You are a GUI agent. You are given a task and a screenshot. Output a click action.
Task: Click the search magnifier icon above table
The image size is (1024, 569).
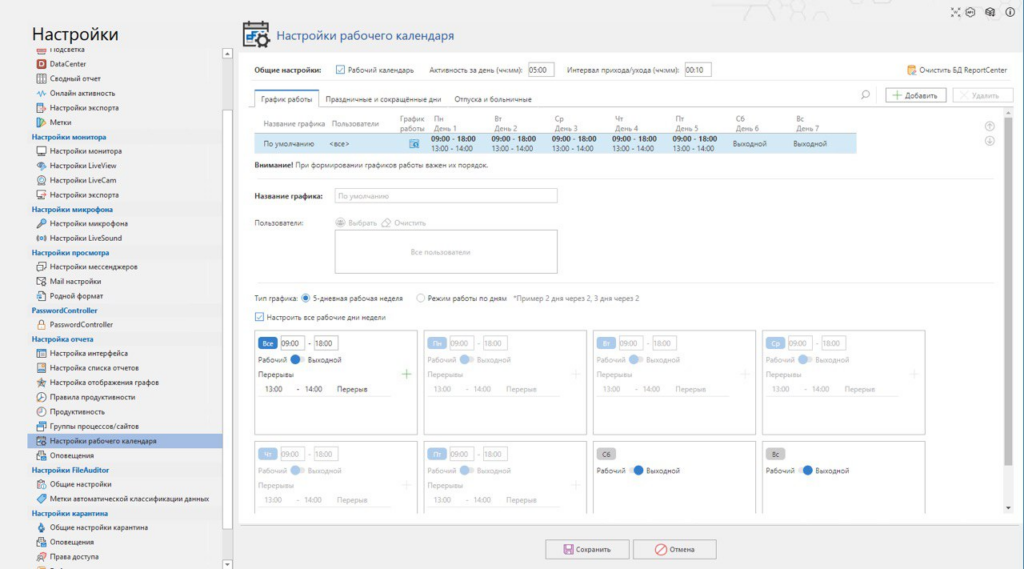(865, 95)
